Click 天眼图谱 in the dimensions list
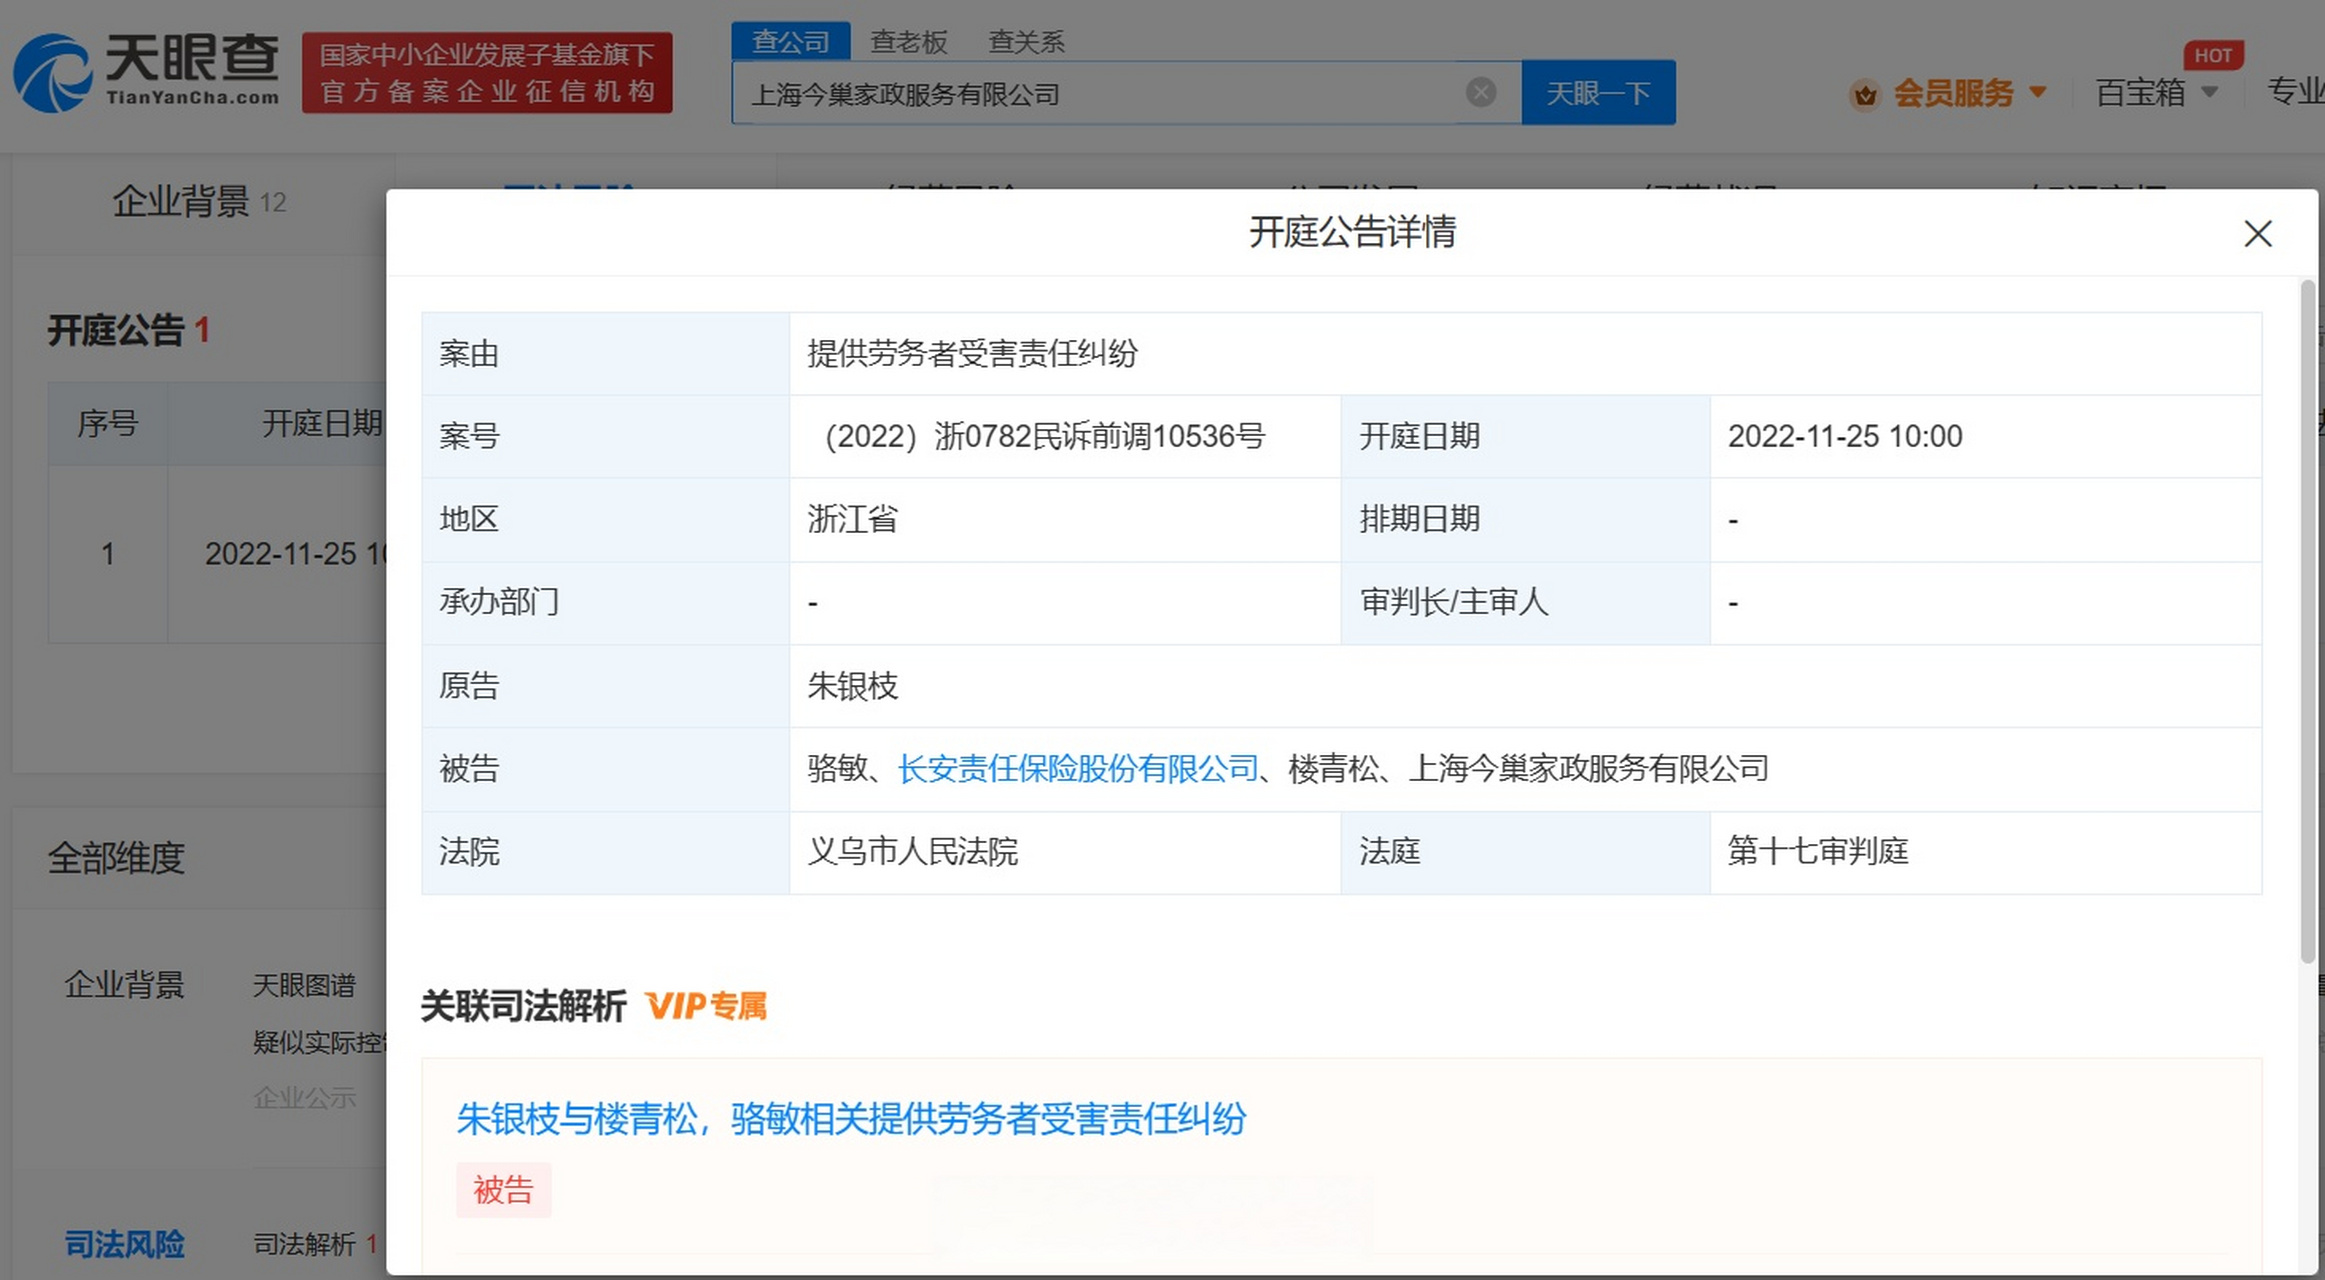This screenshot has height=1280, width=2325. point(304,985)
